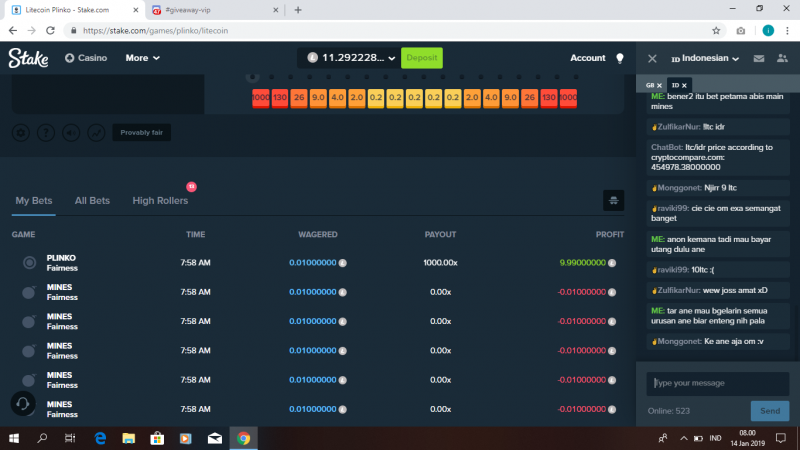Open the live statistics chart icon
Image resolution: width=800 pixels, height=450 pixels.
point(96,133)
